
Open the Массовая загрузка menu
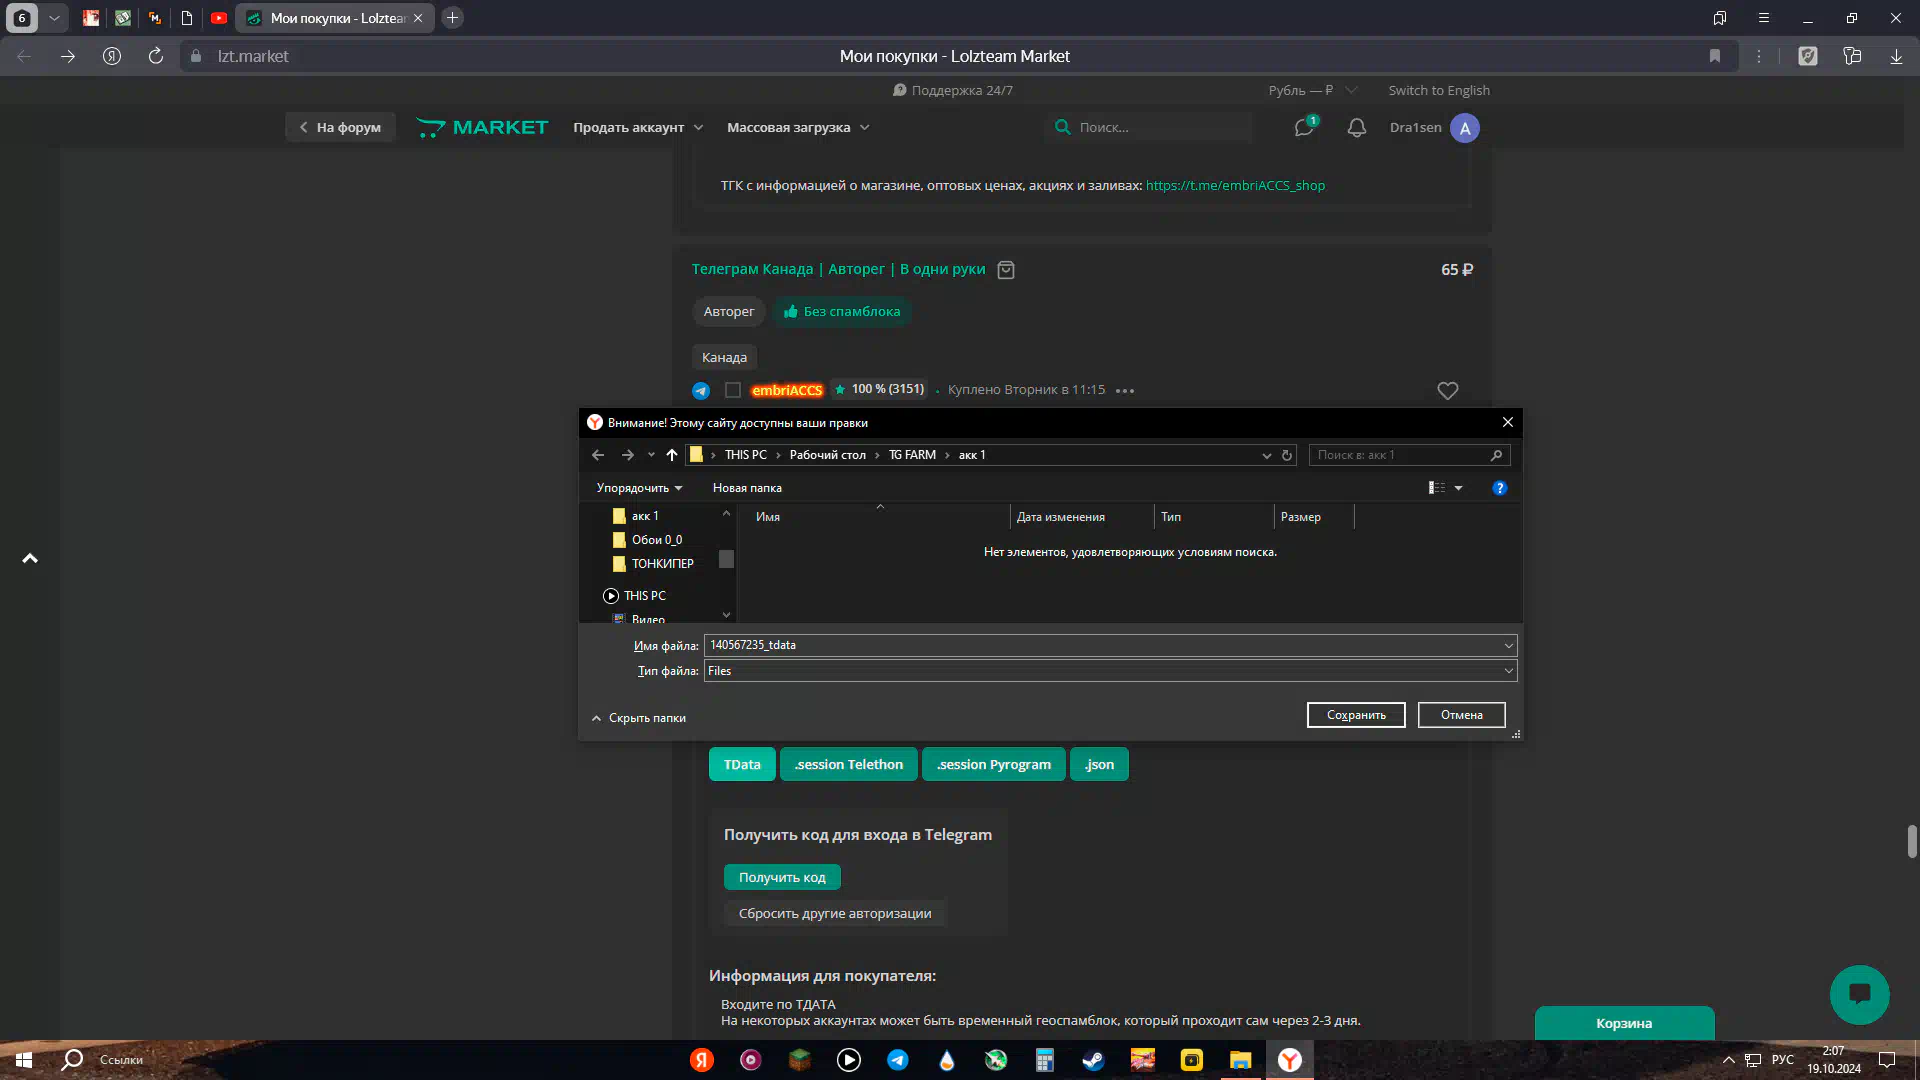[x=798, y=127]
